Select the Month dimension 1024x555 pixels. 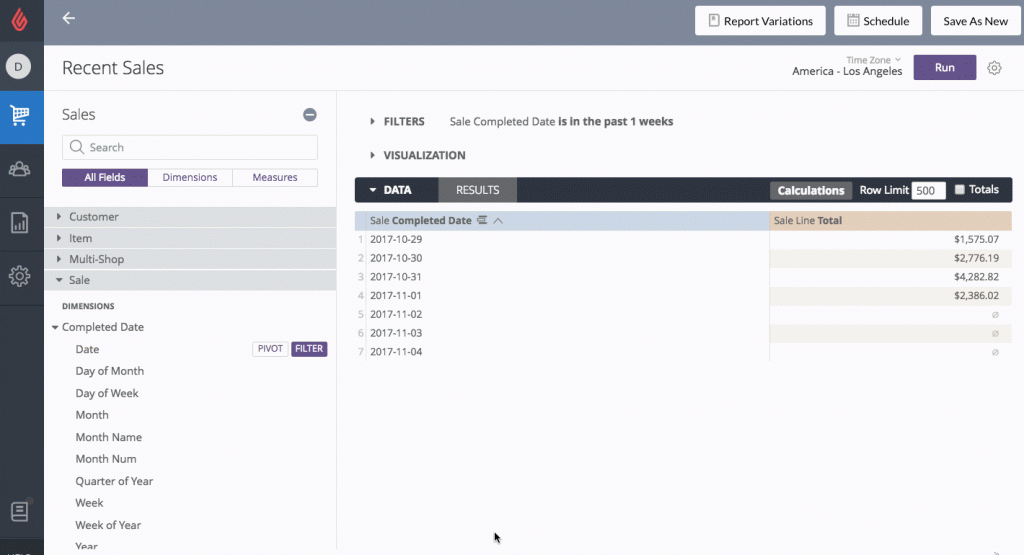(x=92, y=415)
